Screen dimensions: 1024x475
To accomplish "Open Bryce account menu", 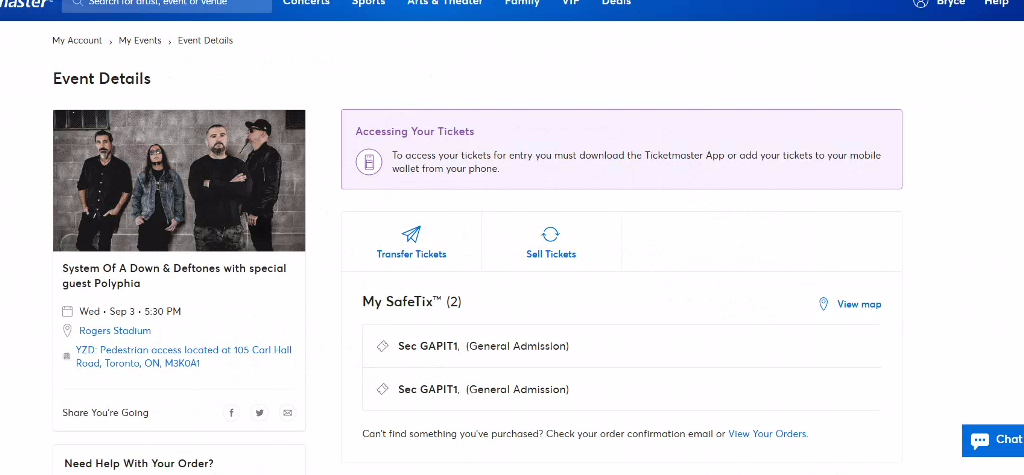I will [950, 3].
